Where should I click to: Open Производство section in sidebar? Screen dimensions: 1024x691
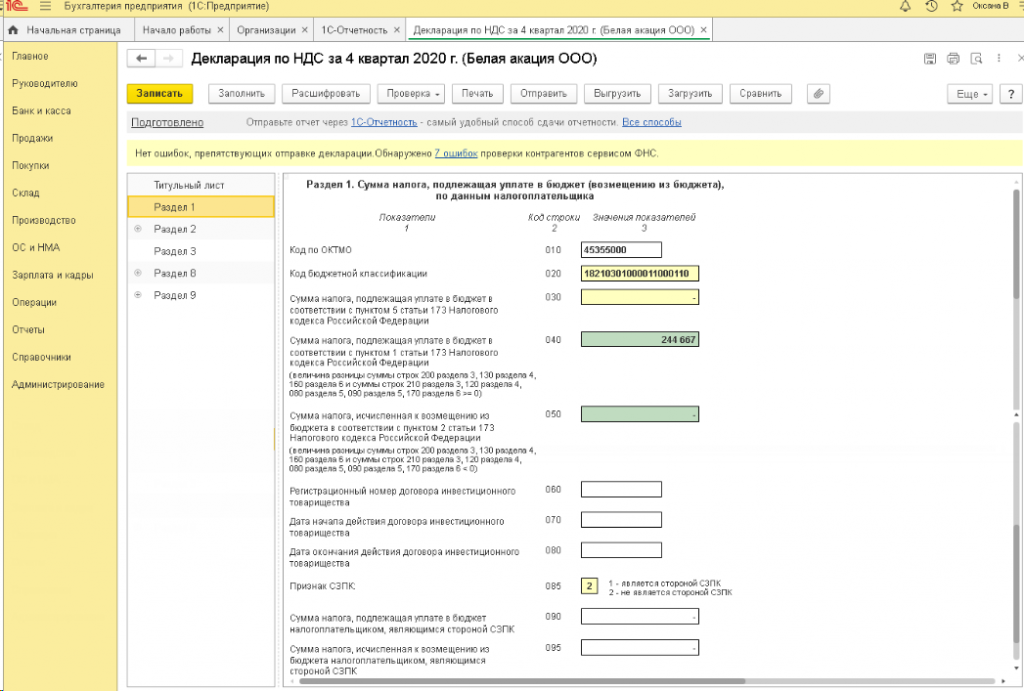44,221
